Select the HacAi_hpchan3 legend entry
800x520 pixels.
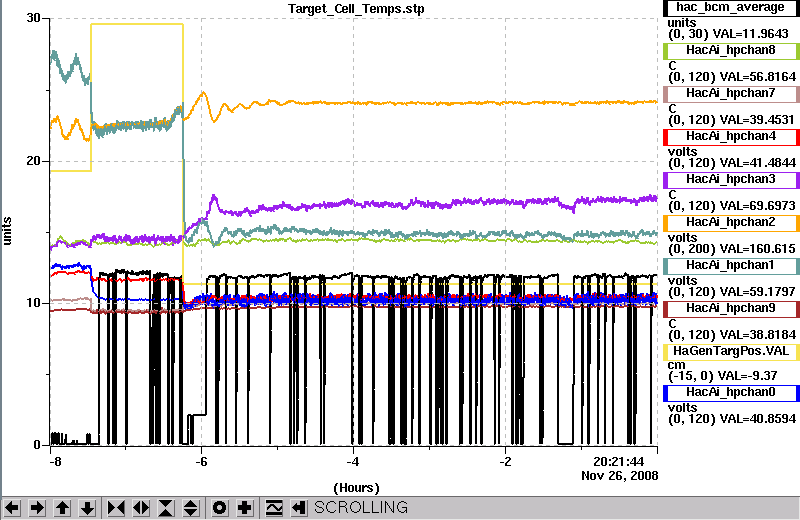731,180
